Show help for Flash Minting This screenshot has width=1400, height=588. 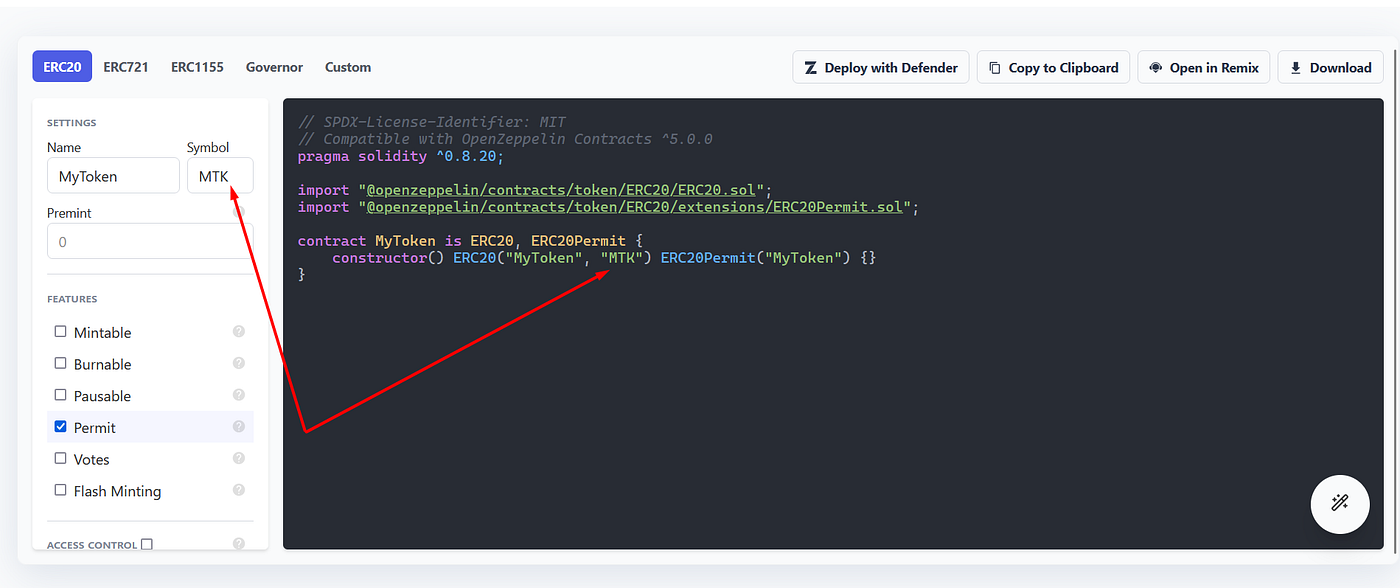point(239,490)
